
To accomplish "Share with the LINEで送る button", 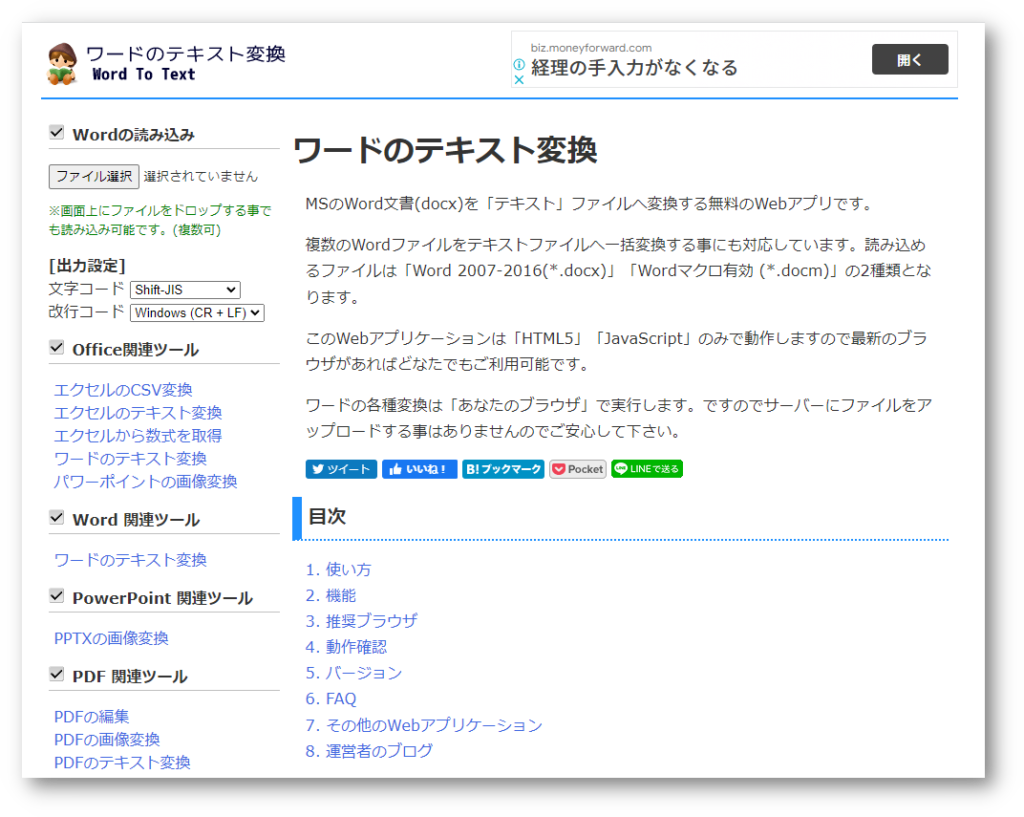I will [647, 469].
